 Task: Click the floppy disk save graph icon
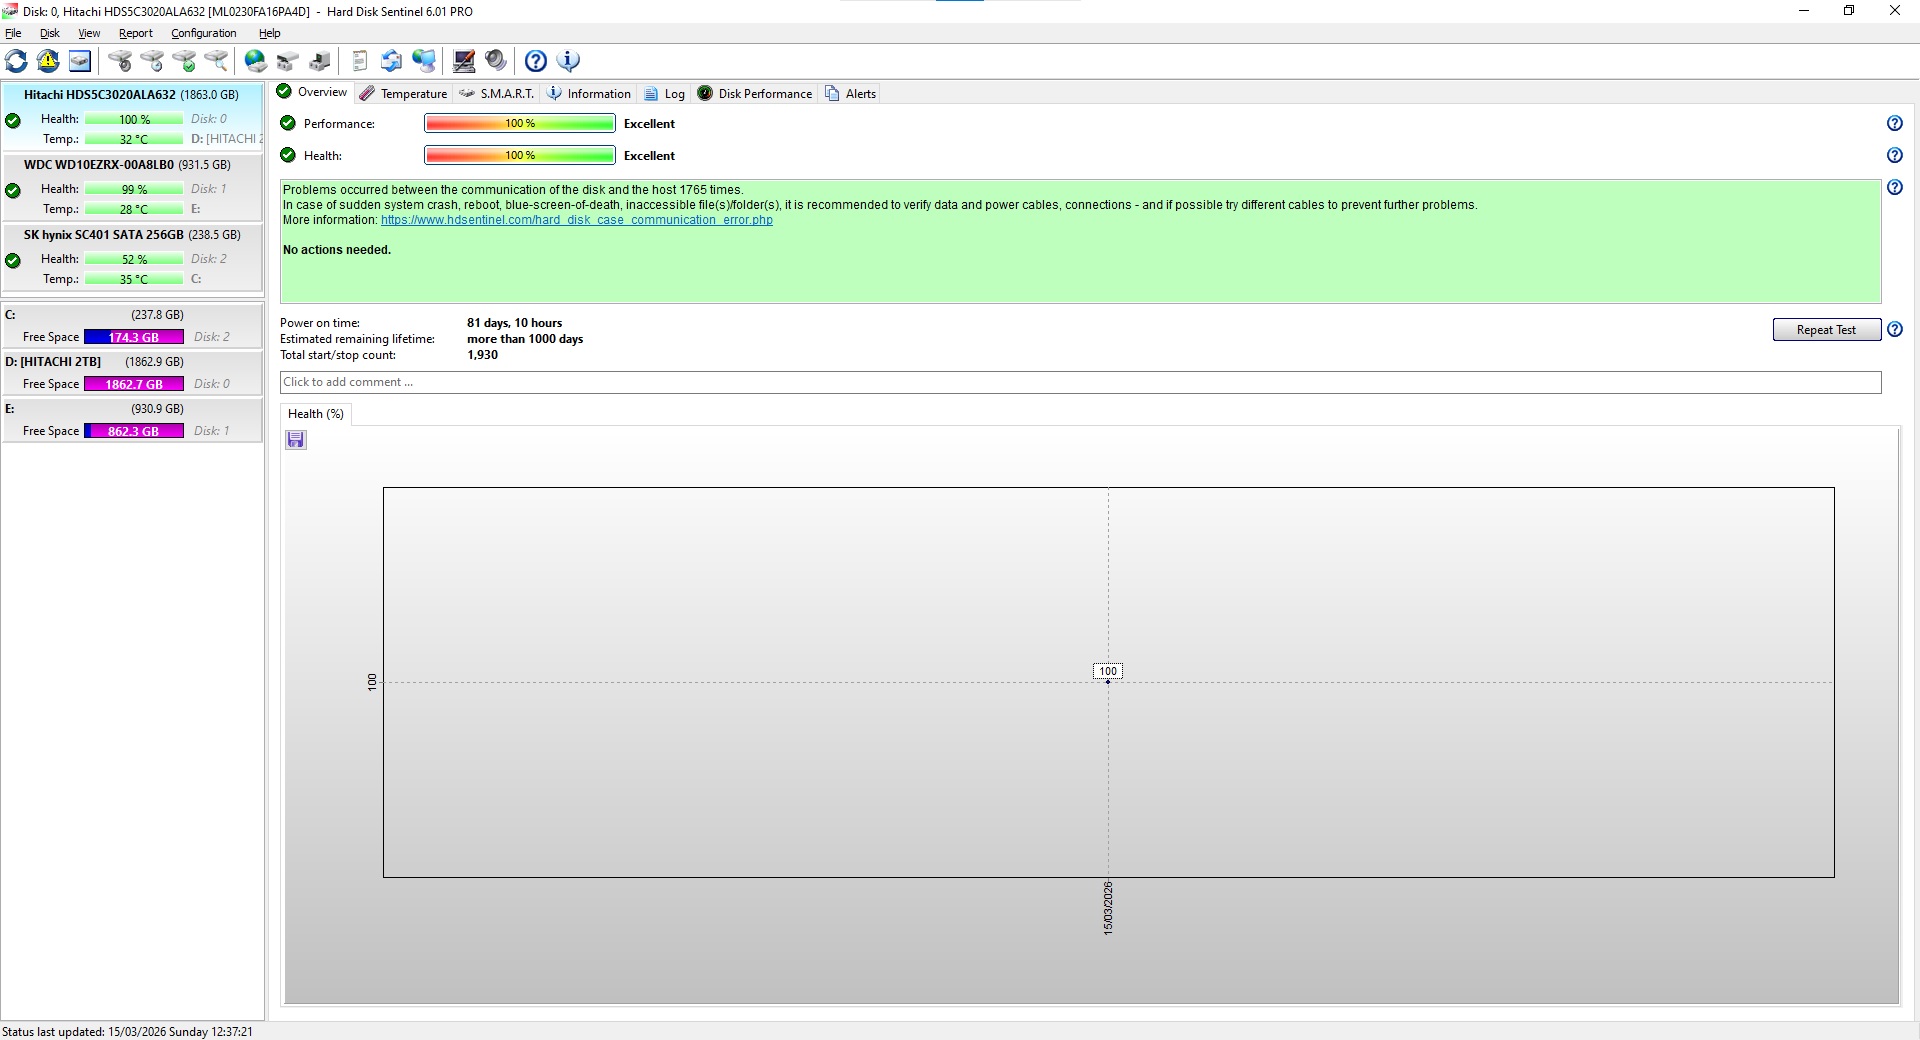tap(296, 440)
